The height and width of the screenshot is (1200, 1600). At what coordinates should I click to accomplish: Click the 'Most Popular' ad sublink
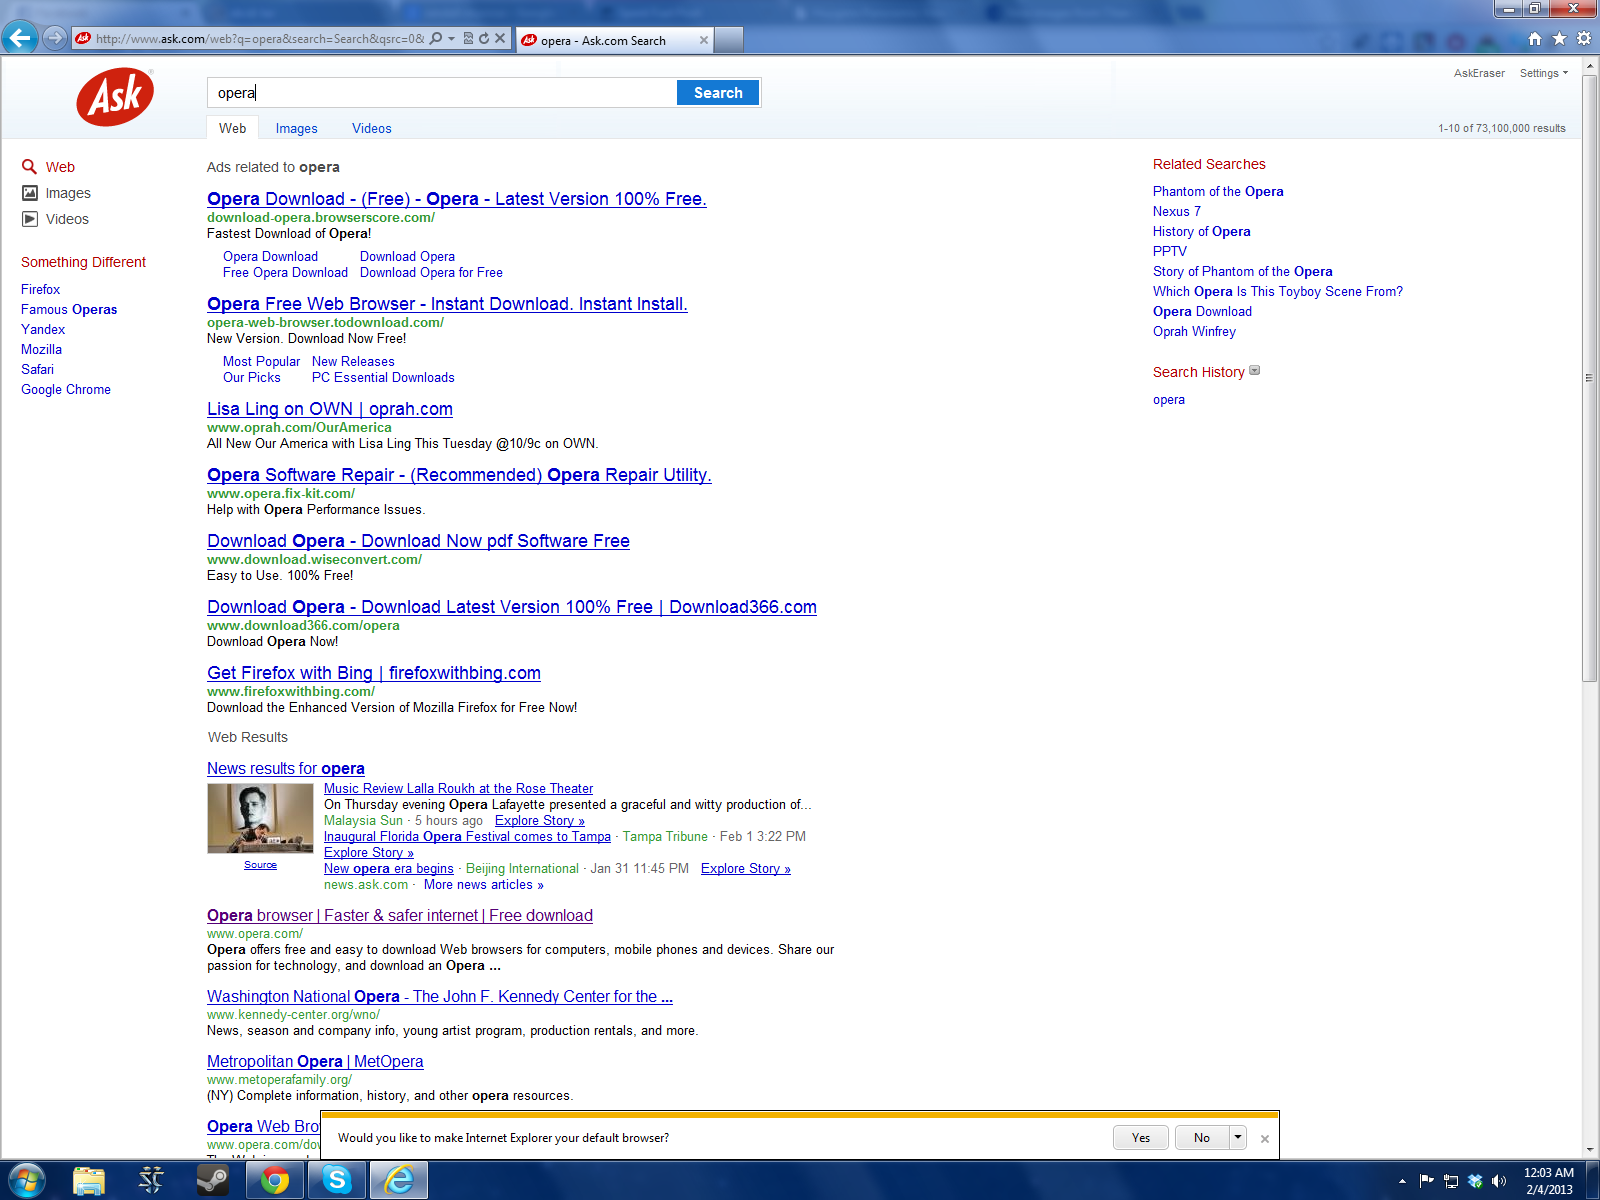[x=261, y=361]
